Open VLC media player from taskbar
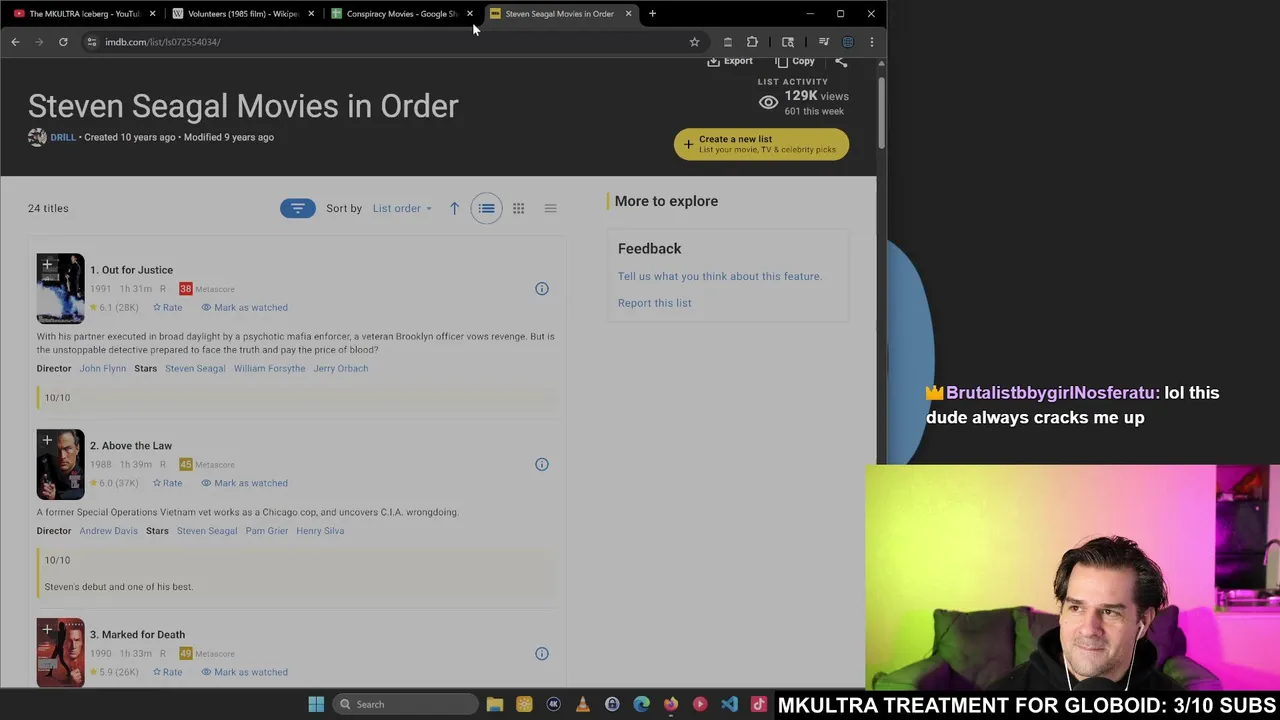This screenshot has width=1280, height=720. pyautogui.click(x=583, y=704)
